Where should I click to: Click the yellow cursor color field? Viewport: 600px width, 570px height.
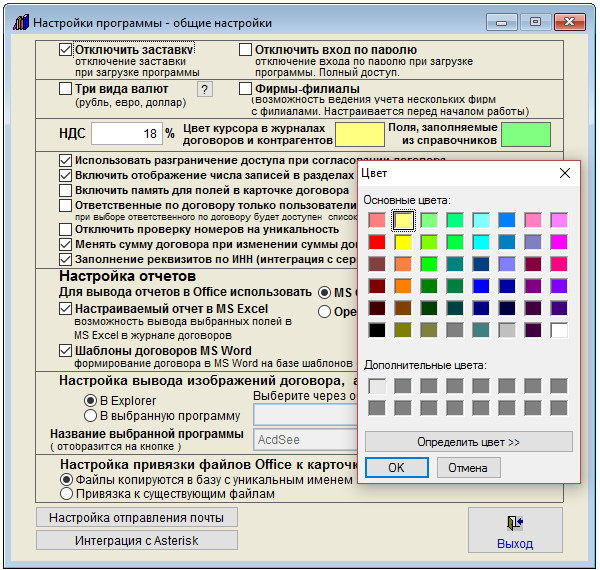[x=359, y=133]
